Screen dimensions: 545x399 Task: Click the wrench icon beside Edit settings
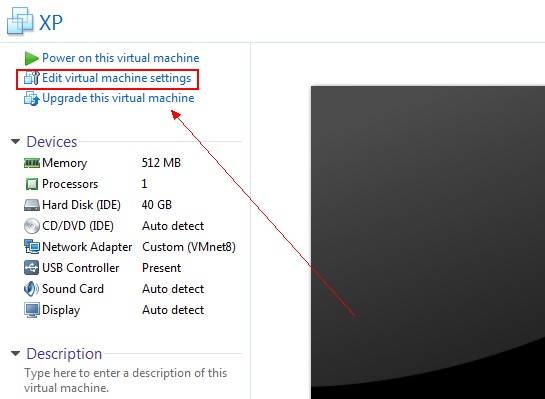click(32, 78)
